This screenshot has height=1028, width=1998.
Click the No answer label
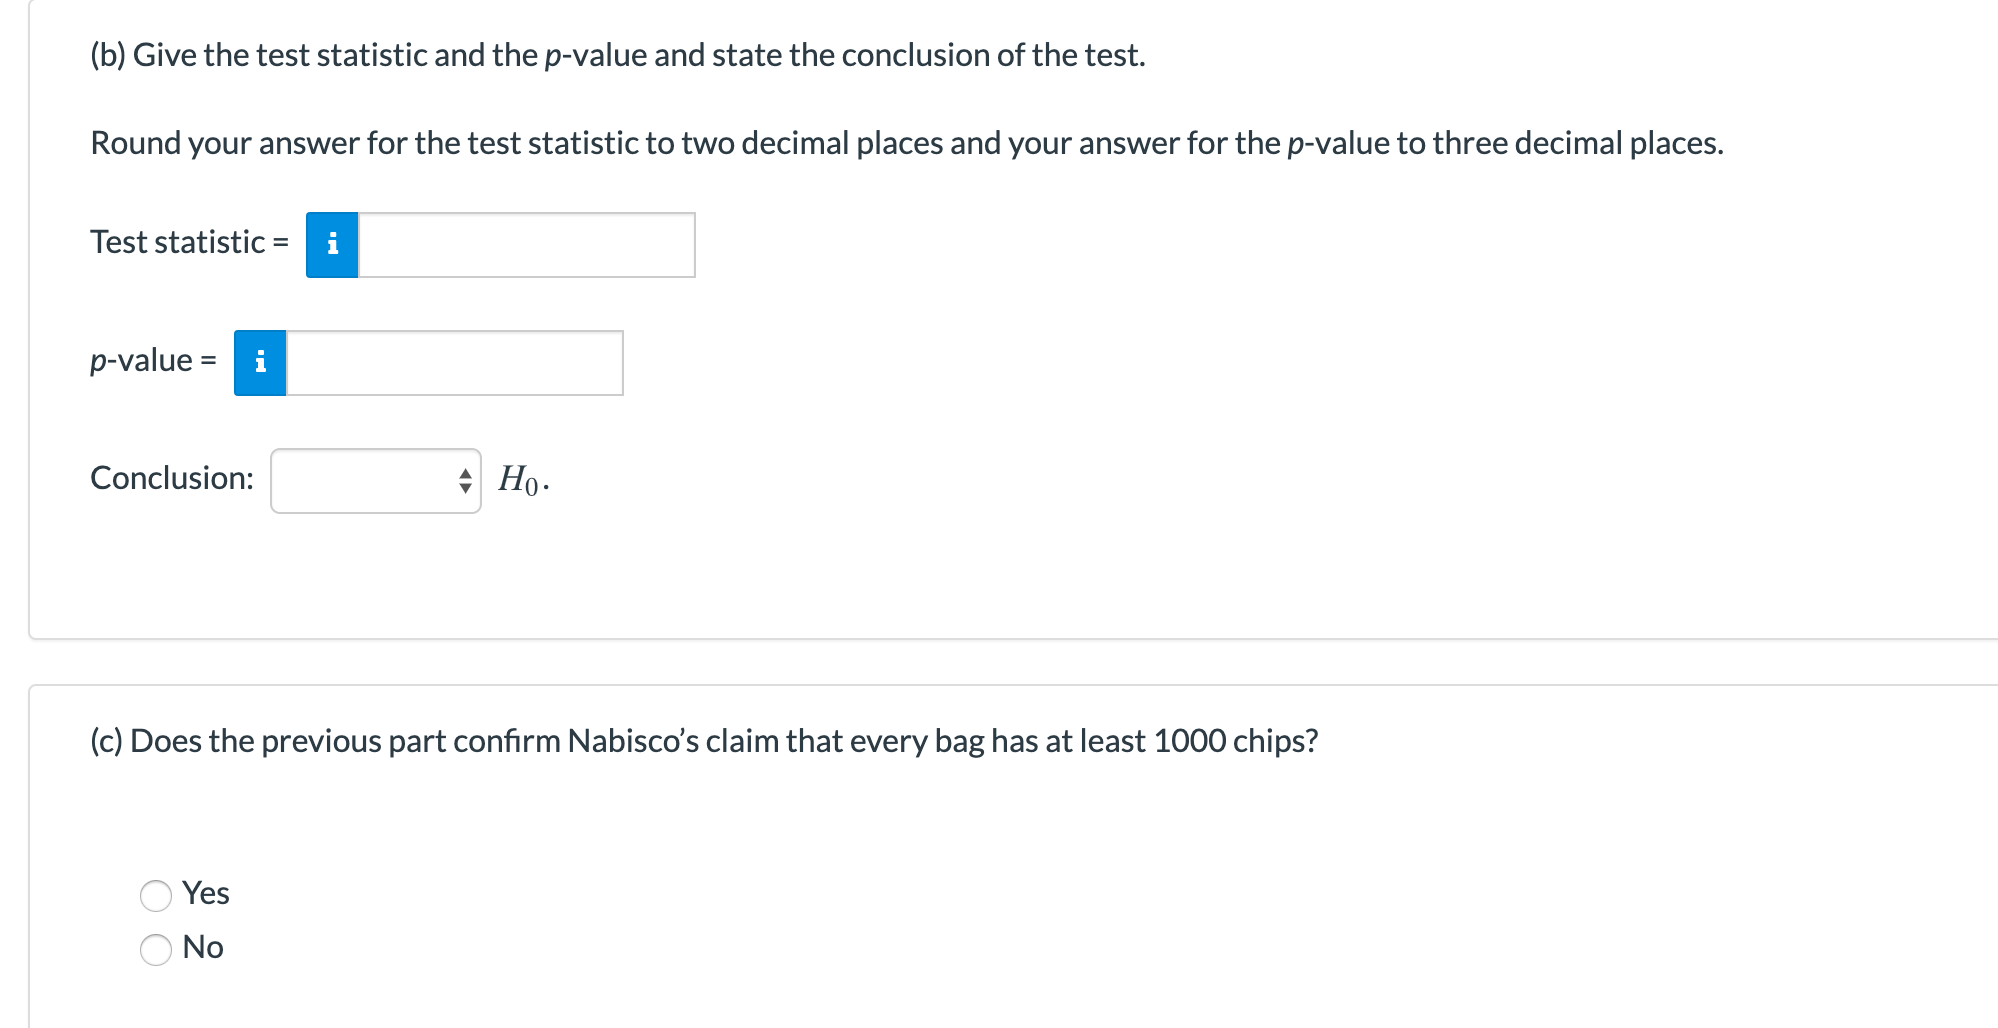(203, 947)
